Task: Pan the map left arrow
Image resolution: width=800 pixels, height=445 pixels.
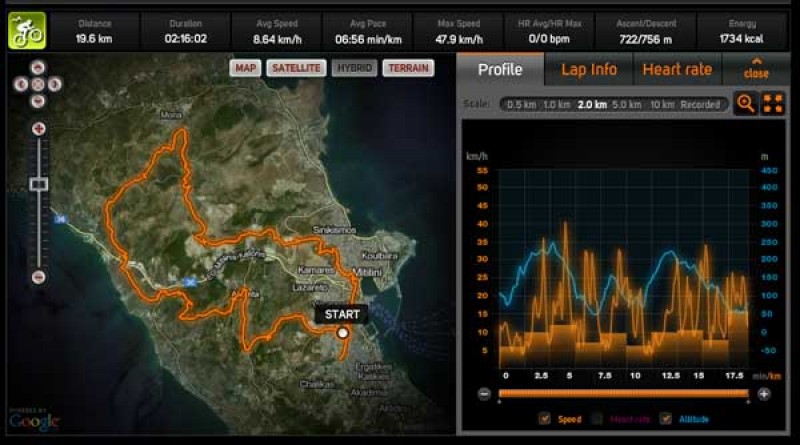Action: (x=20, y=84)
